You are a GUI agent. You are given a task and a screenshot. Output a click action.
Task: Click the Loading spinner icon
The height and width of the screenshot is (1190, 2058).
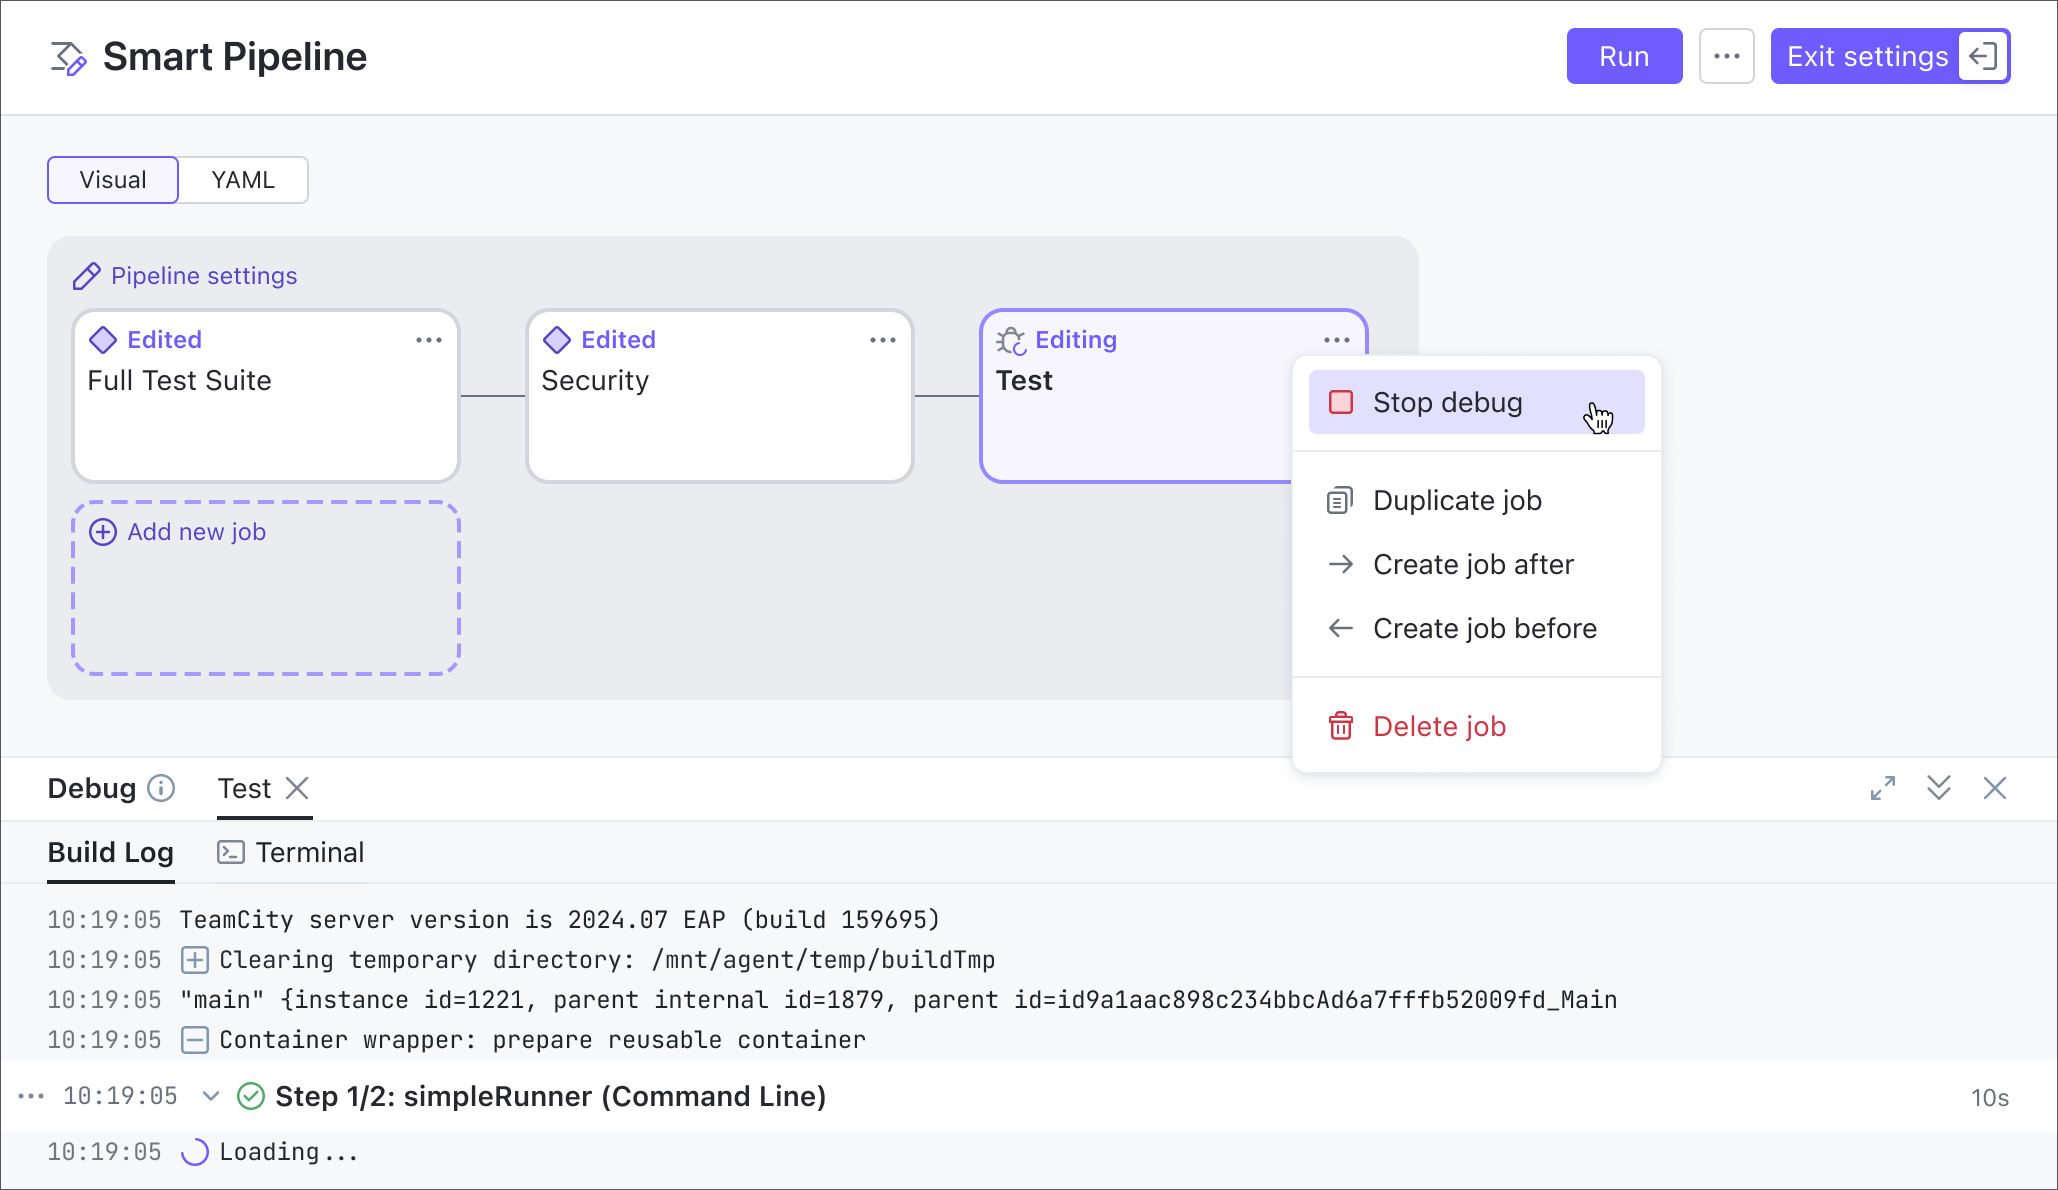(x=195, y=1152)
